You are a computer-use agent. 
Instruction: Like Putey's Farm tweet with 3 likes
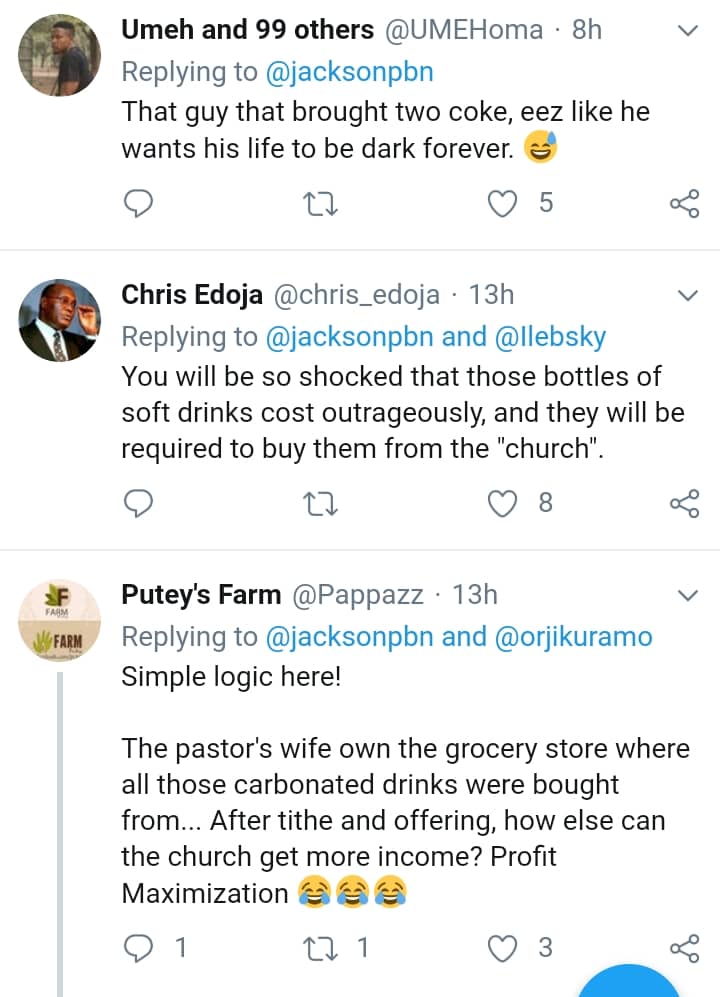(x=500, y=947)
